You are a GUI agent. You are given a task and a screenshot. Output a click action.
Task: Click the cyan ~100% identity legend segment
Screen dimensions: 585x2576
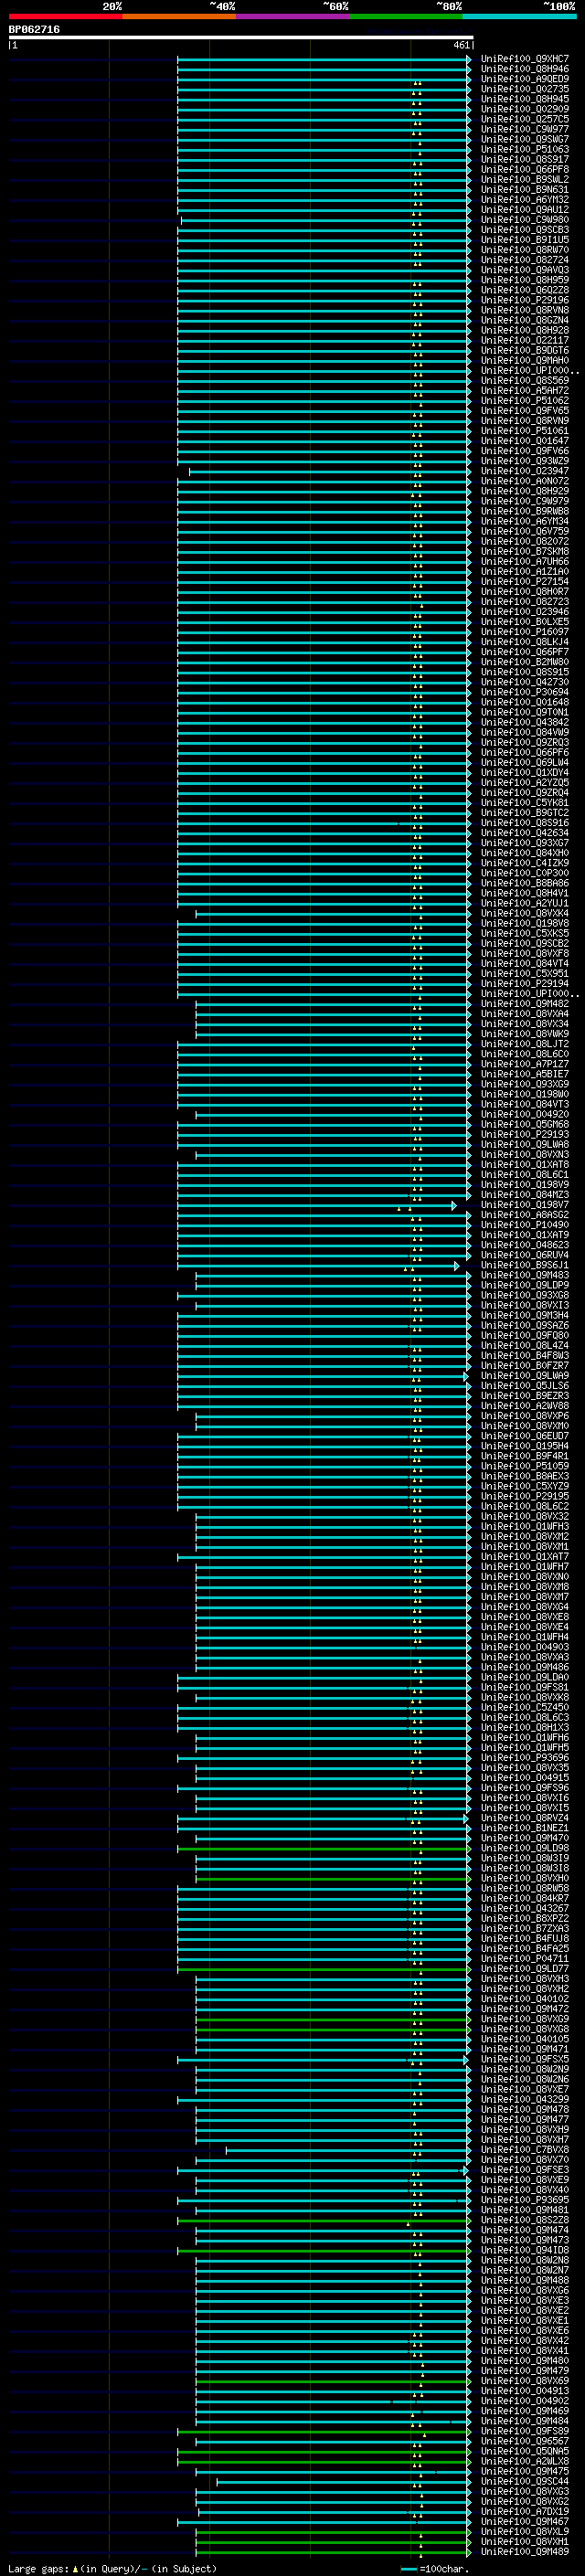(x=519, y=16)
